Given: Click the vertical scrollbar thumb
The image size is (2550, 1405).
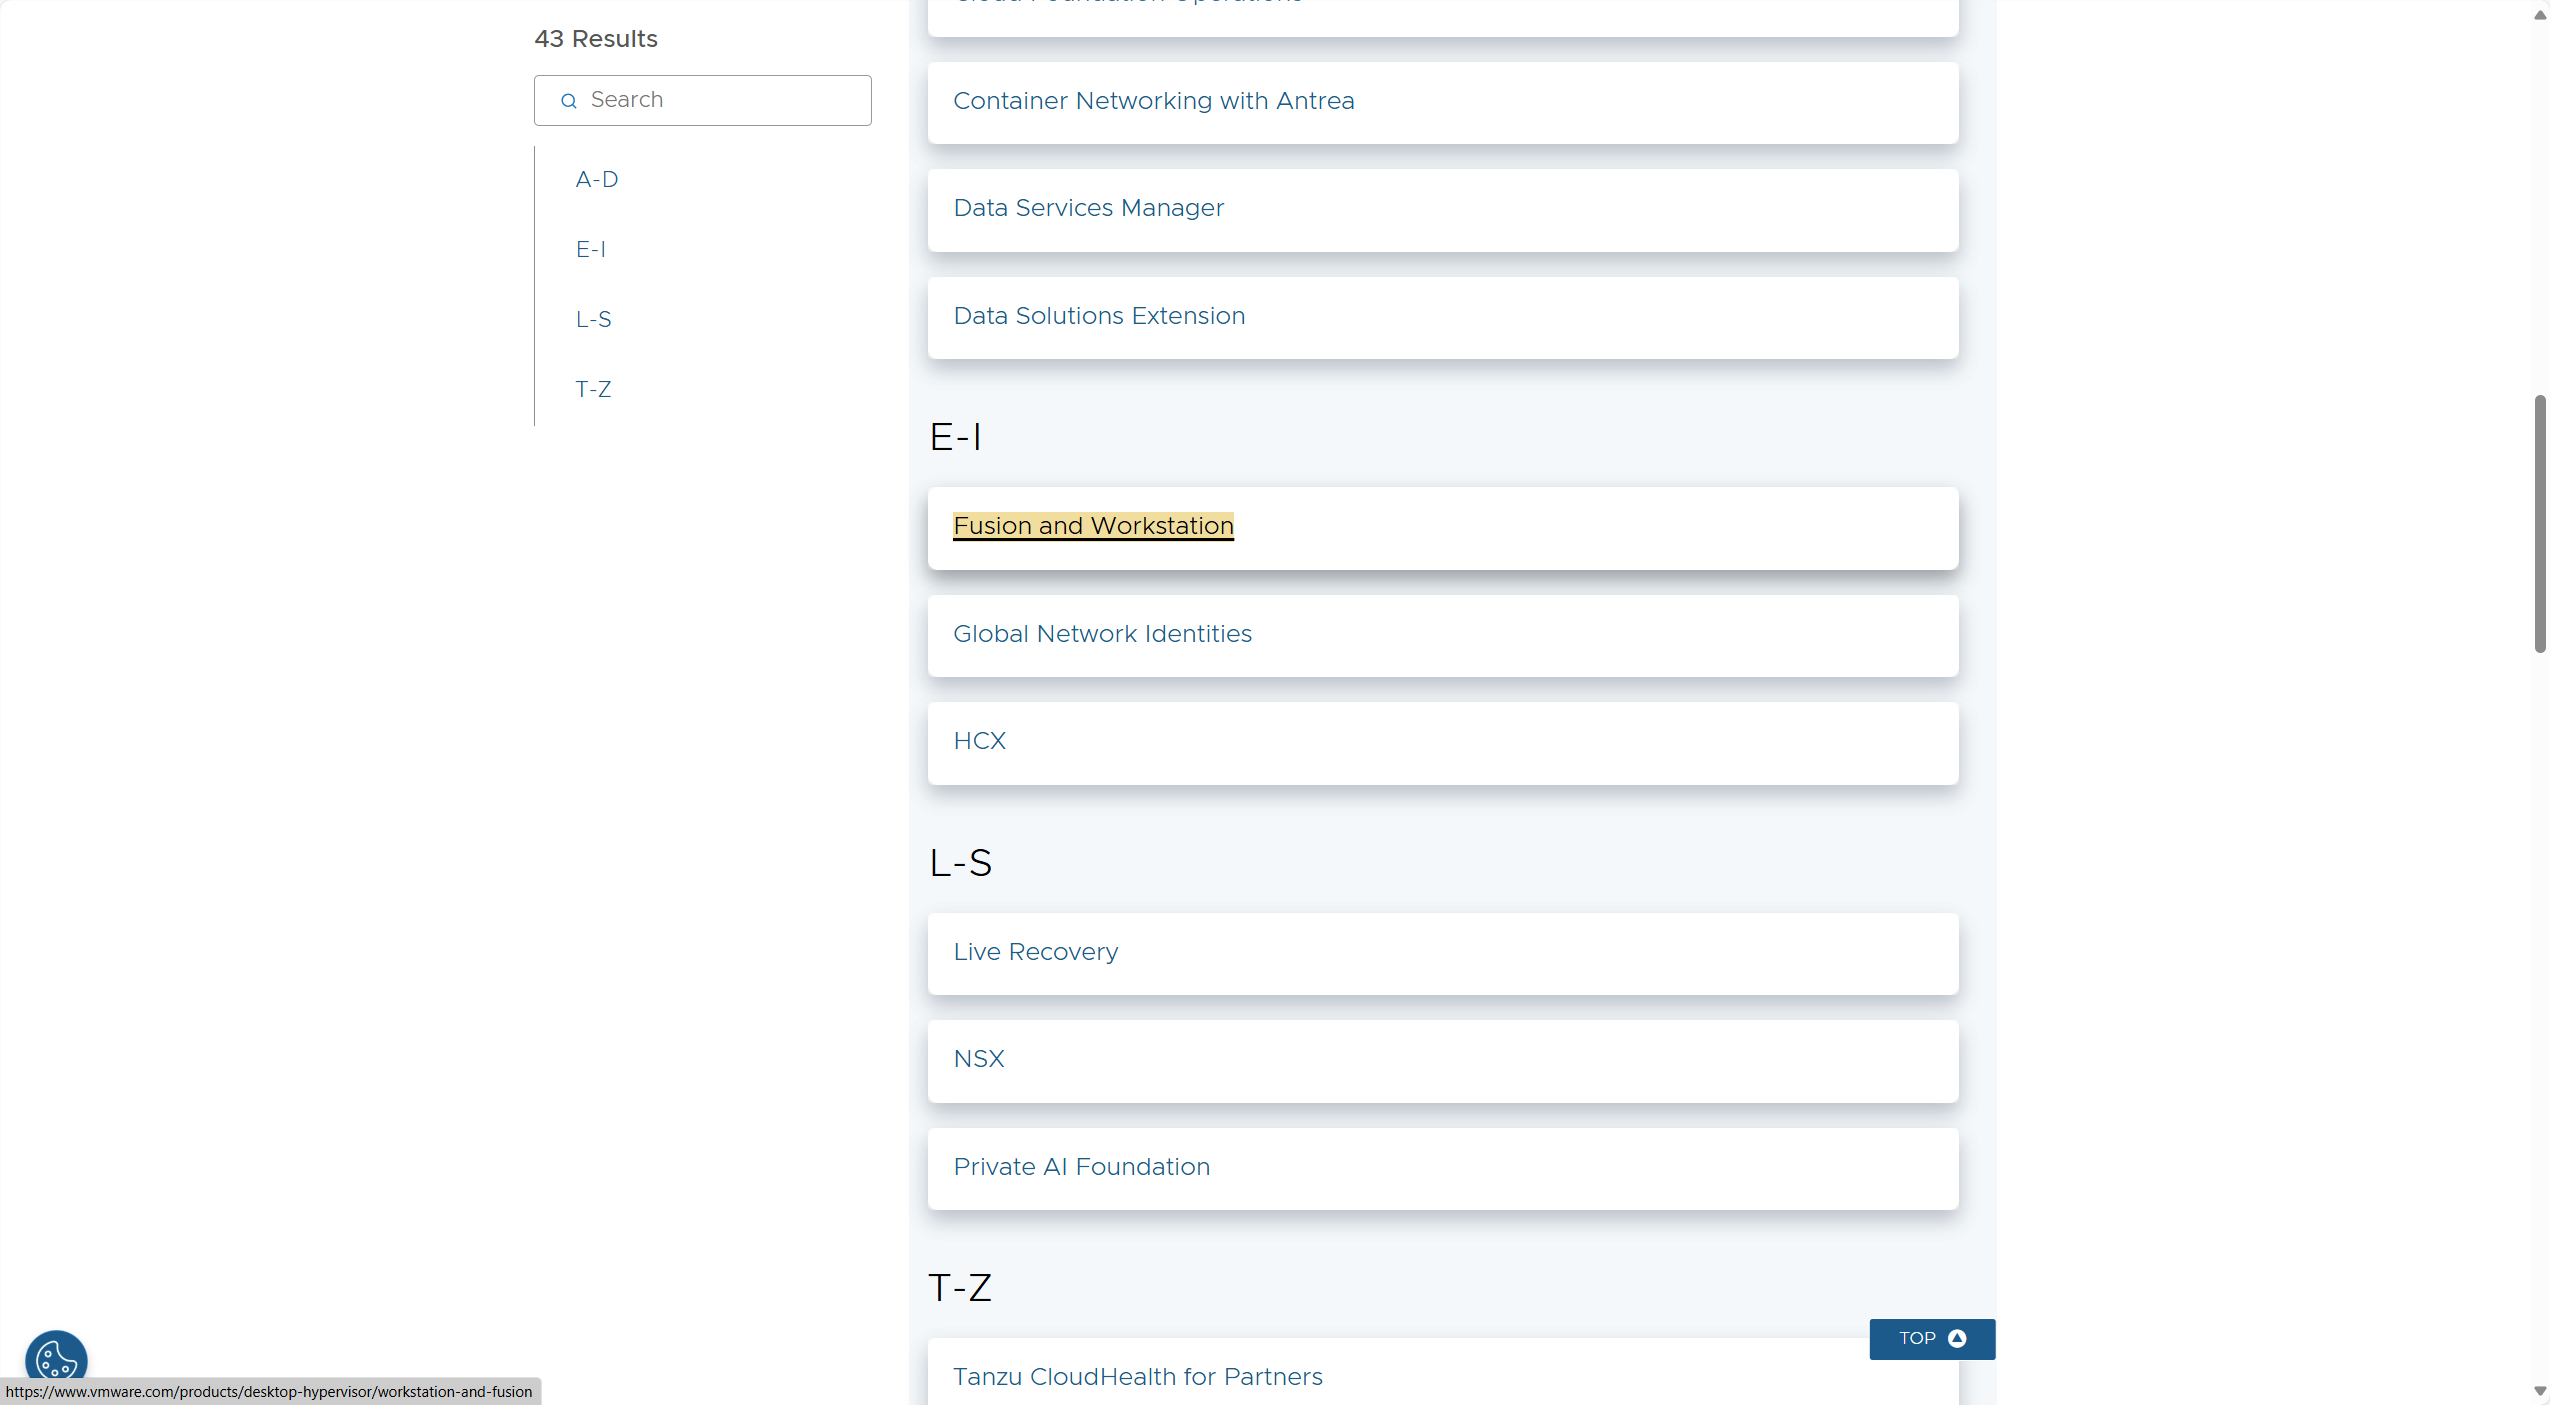Looking at the screenshot, I should click(x=2539, y=524).
